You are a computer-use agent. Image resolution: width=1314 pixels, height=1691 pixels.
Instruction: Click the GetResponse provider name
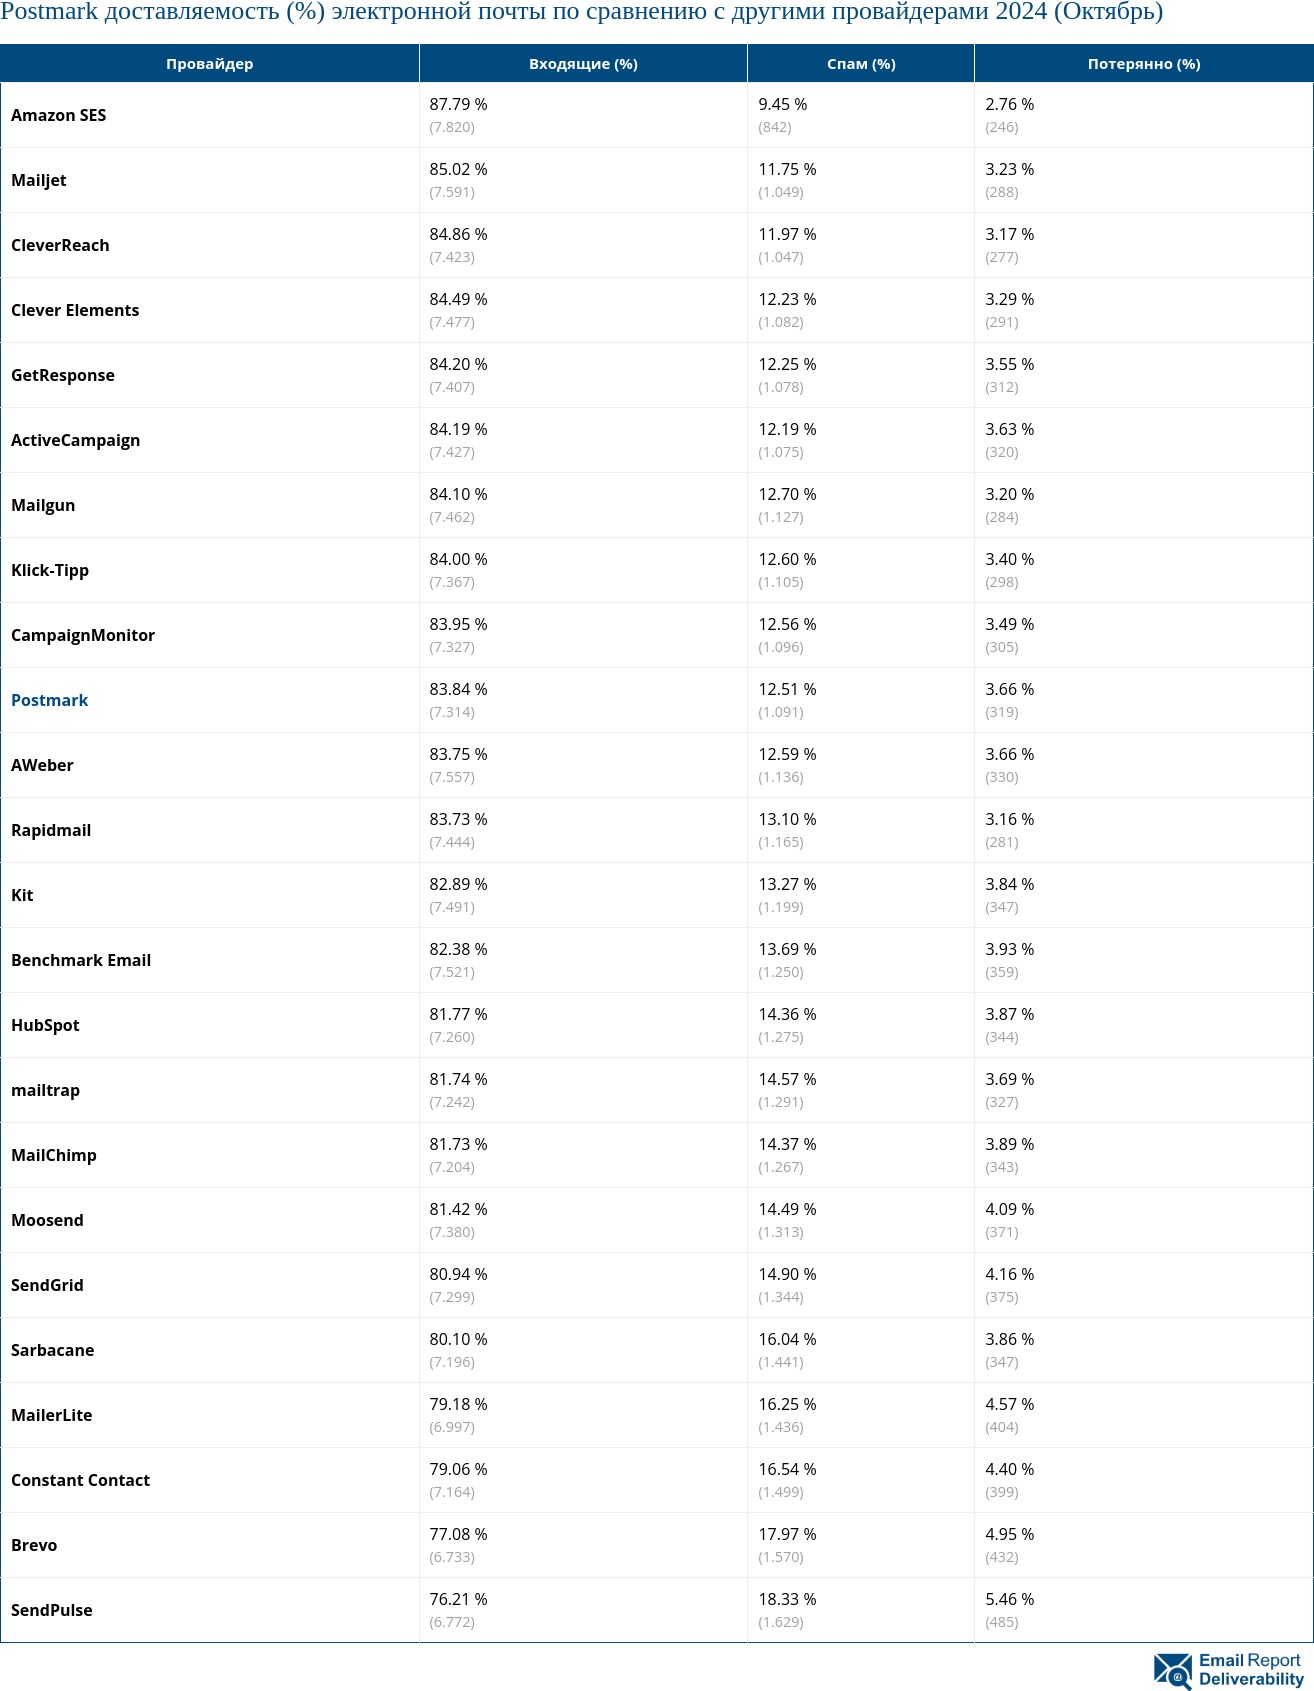point(63,375)
